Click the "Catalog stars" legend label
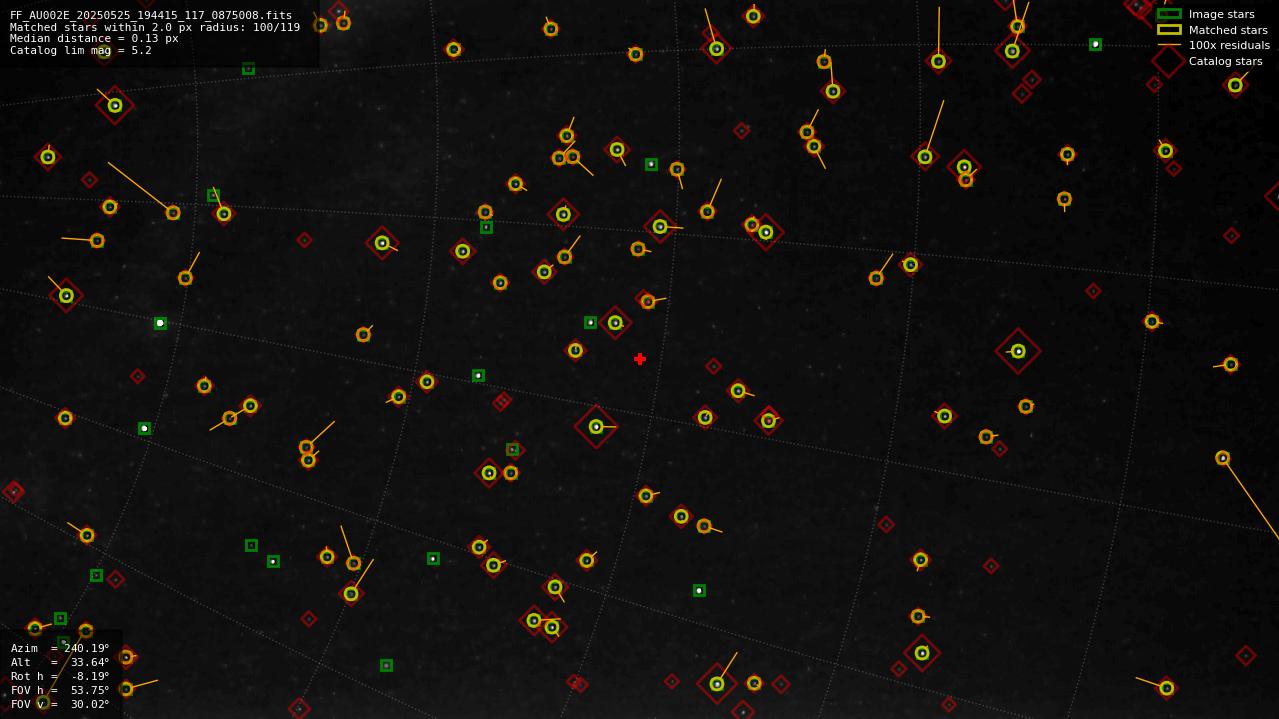This screenshot has width=1279, height=719. [1225, 61]
